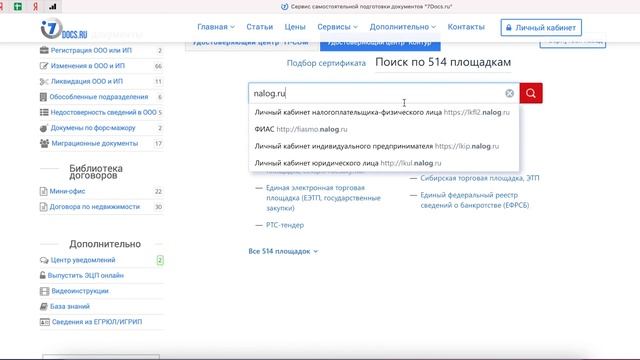Click the chat icon for Центр уведомлений
This screenshot has height=360, width=640.
point(44,260)
